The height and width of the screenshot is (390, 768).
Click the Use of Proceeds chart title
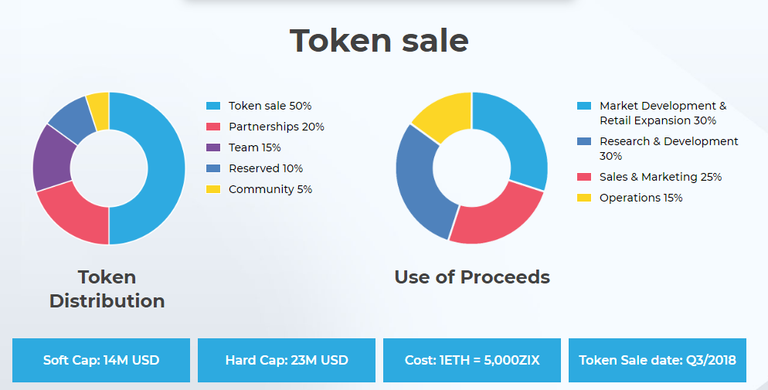(472, 277)
